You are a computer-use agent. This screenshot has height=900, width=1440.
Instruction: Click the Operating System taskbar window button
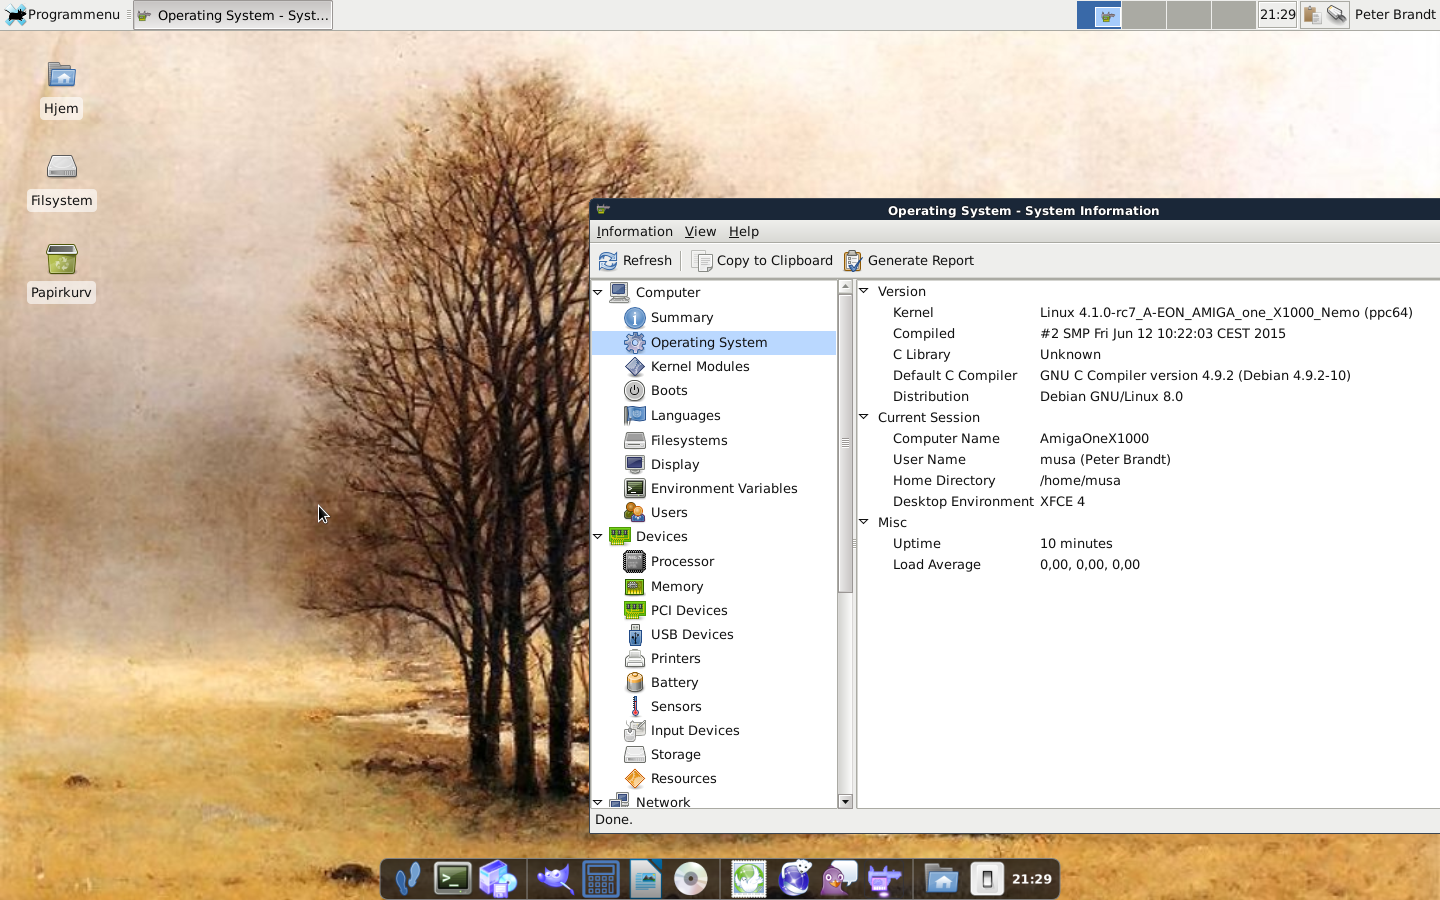233,15
